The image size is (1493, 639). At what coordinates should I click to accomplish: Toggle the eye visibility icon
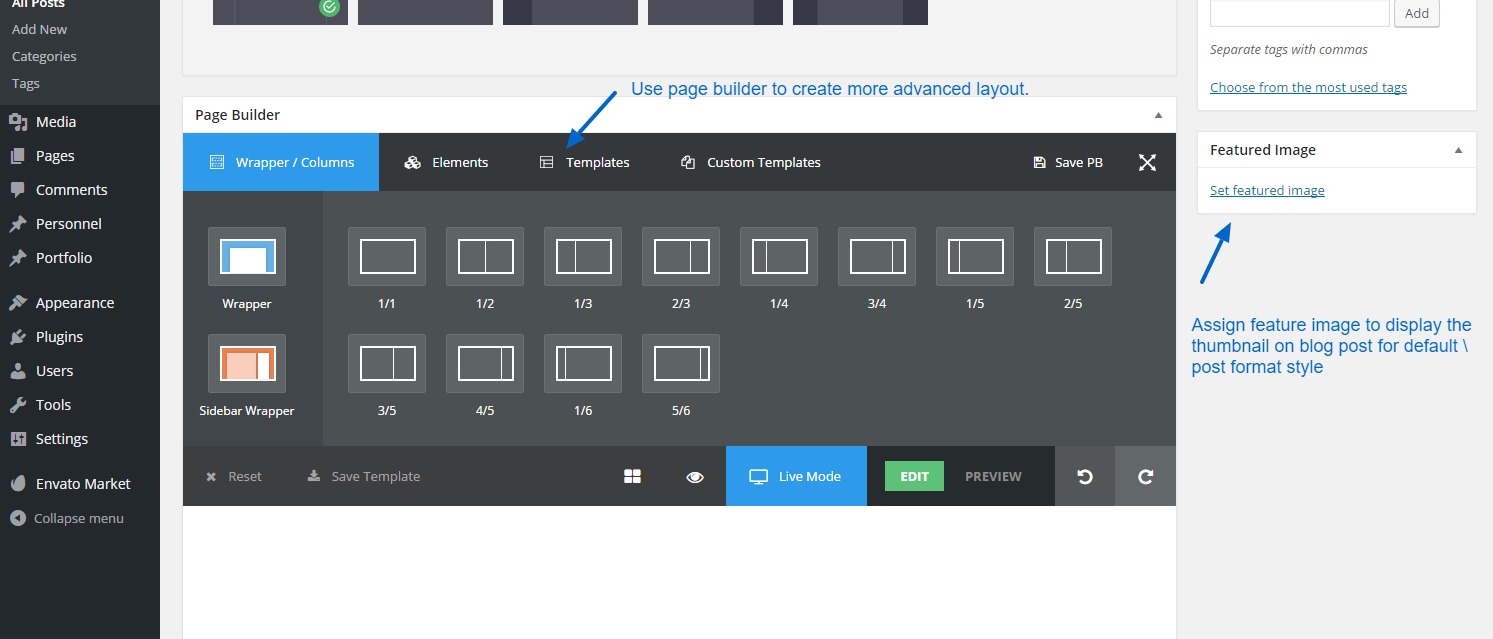point(695,477)
